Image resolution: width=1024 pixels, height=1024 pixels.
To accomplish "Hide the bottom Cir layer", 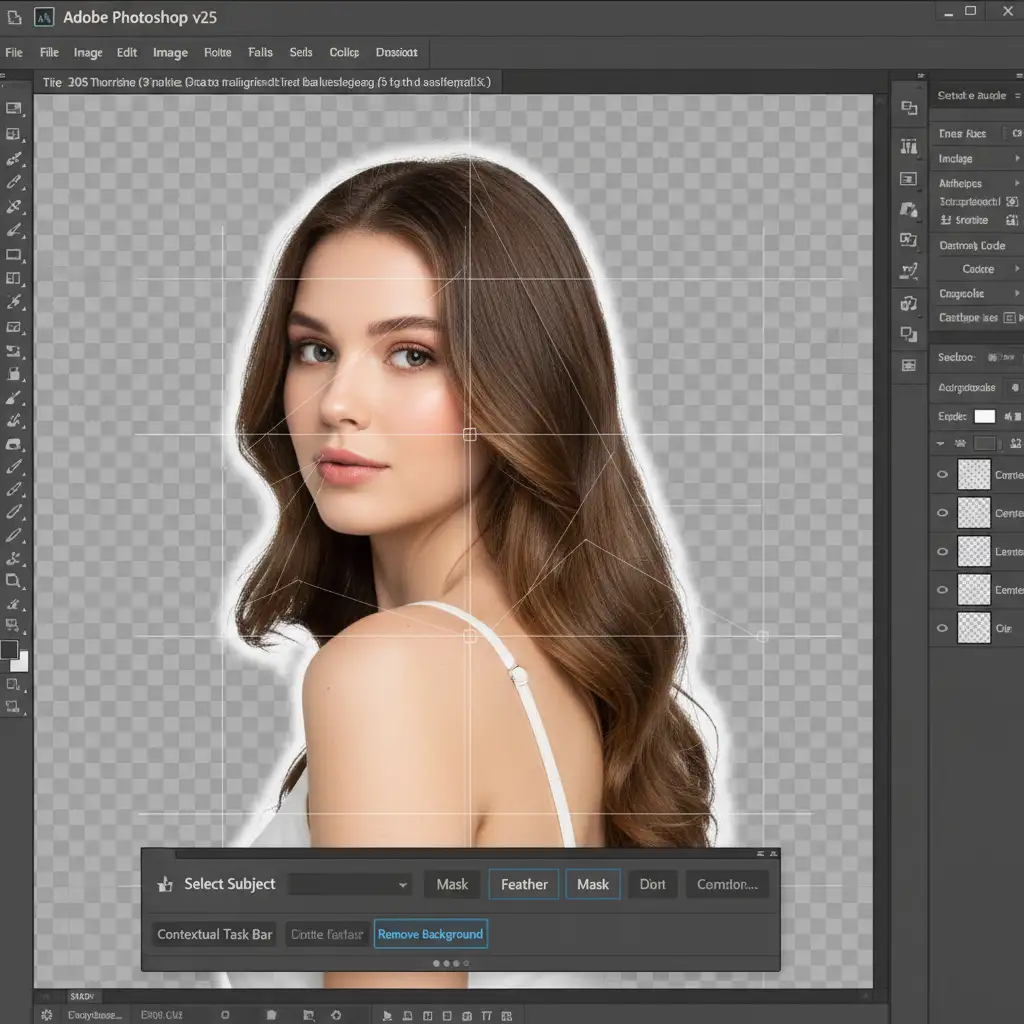I will click(942, 628).
